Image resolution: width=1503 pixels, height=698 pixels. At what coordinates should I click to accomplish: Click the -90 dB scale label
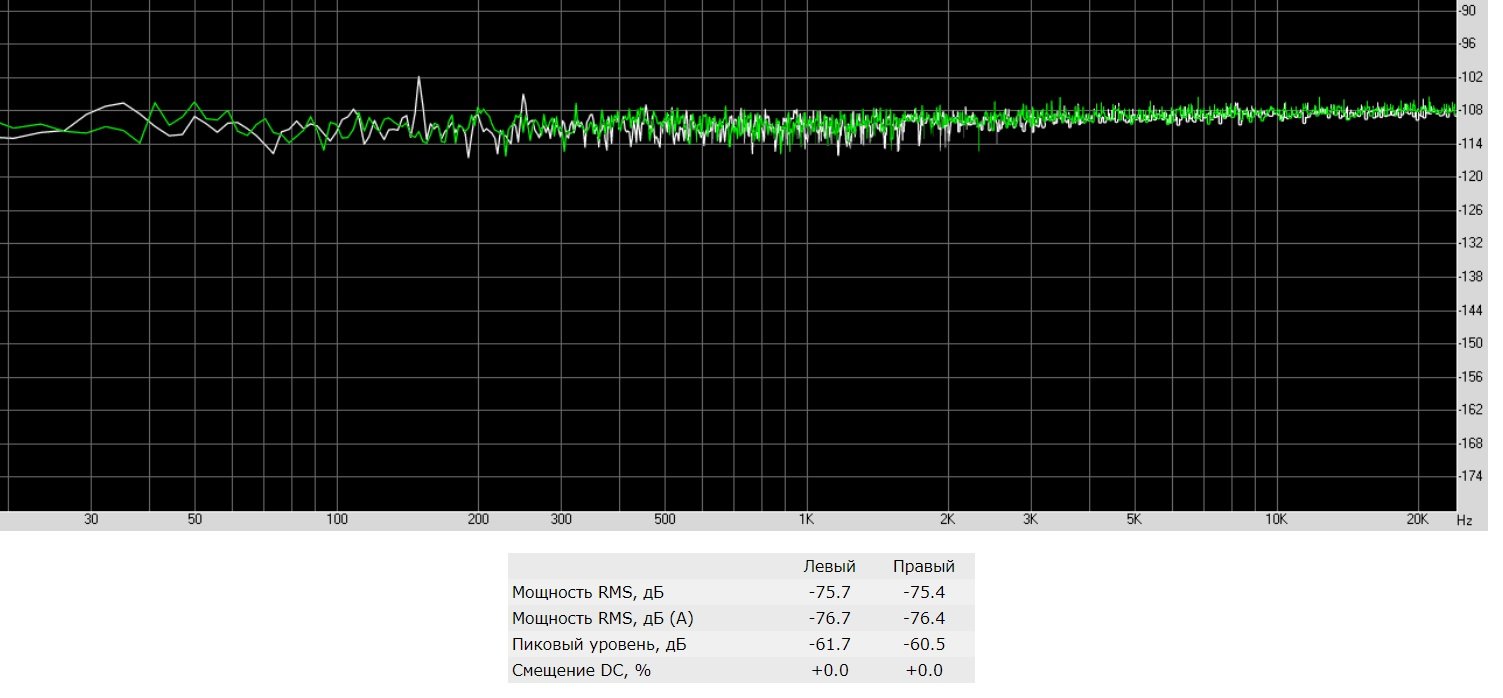click(x=1476, y=11)
